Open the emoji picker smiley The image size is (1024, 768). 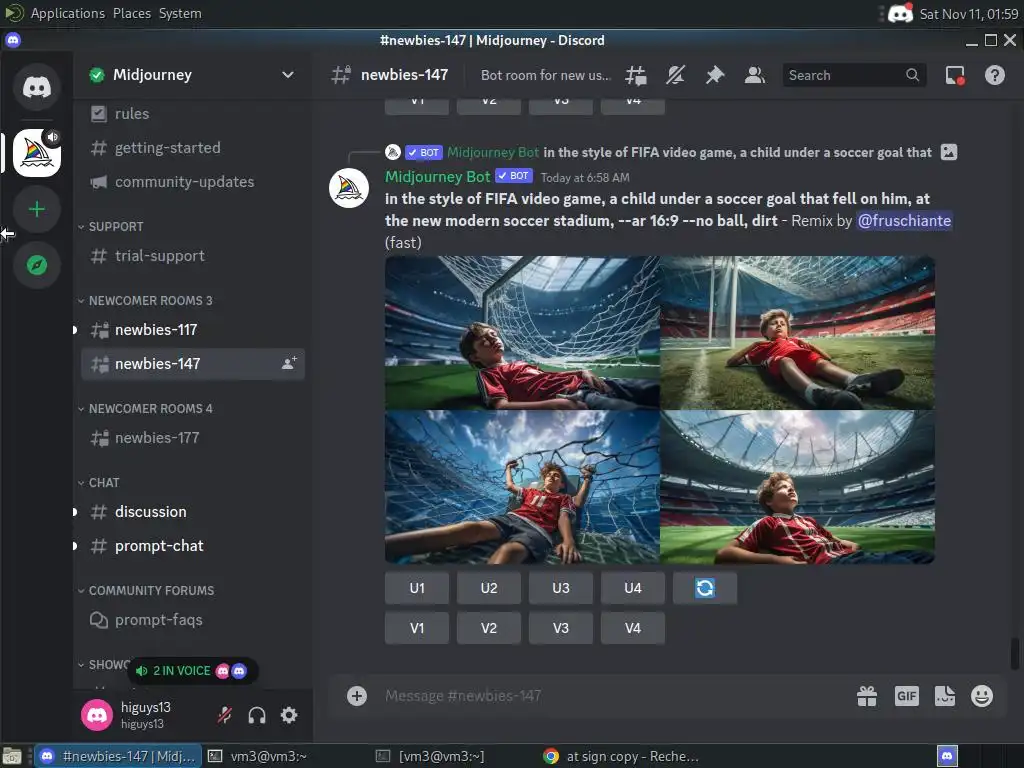coord(982,696)
